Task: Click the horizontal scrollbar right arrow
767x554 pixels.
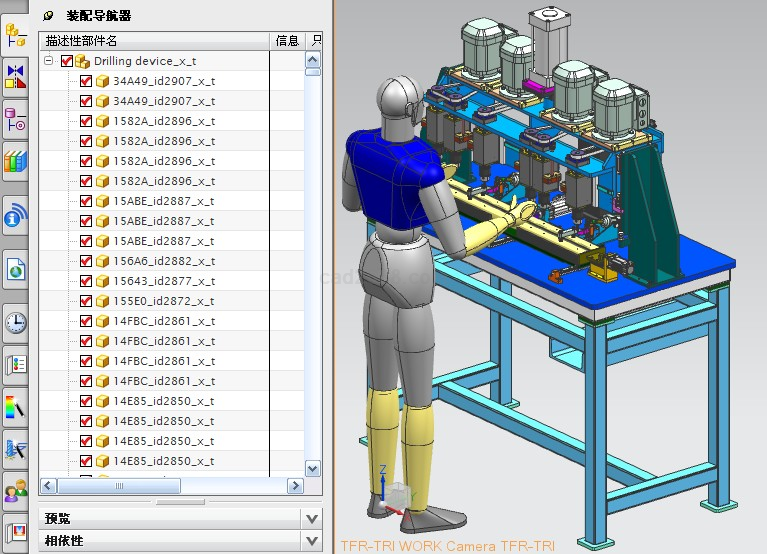Action: click(x=294, y=486)
